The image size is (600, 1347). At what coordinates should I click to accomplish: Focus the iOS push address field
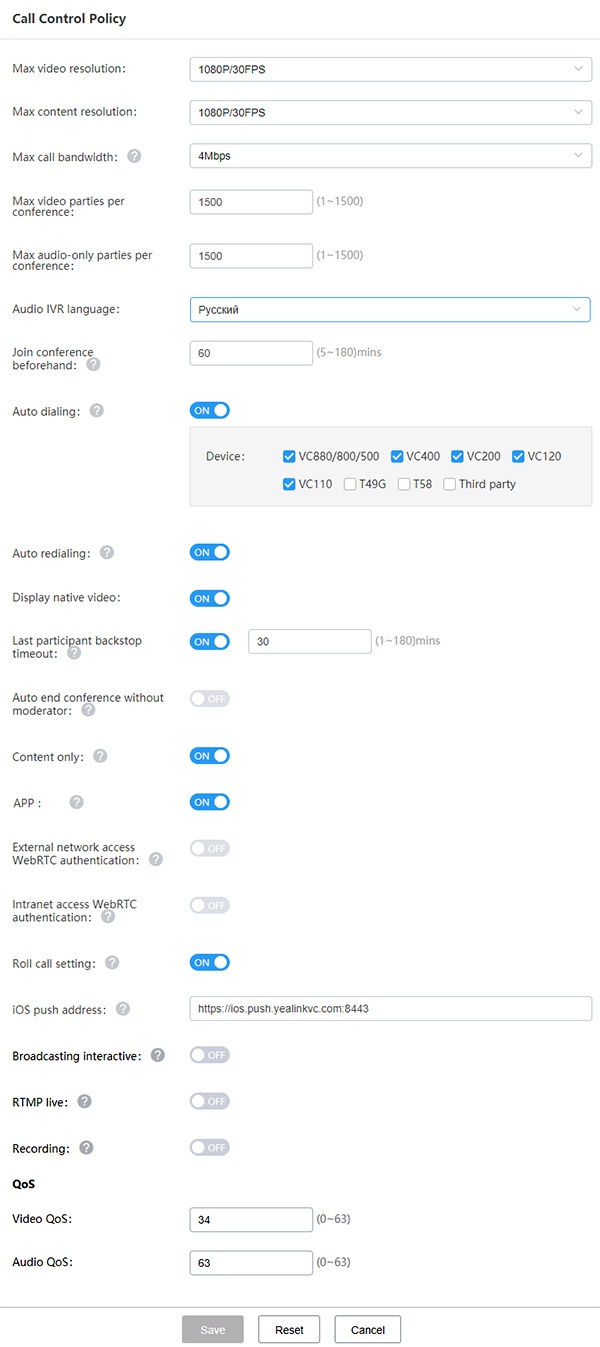coord(390,1009)
